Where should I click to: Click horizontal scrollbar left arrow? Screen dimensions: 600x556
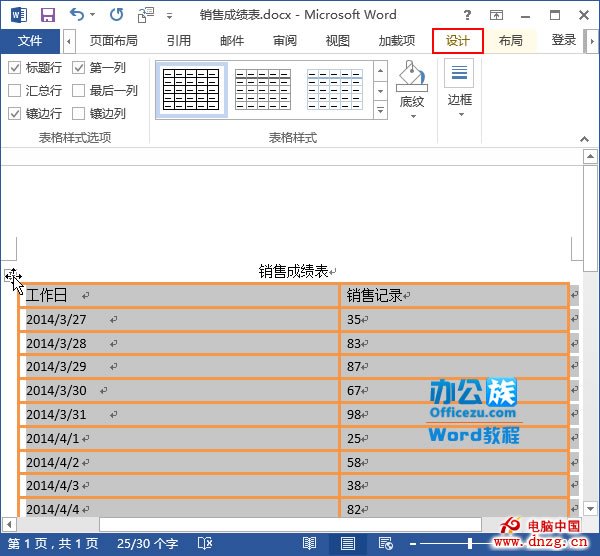(x=9, y=524)
